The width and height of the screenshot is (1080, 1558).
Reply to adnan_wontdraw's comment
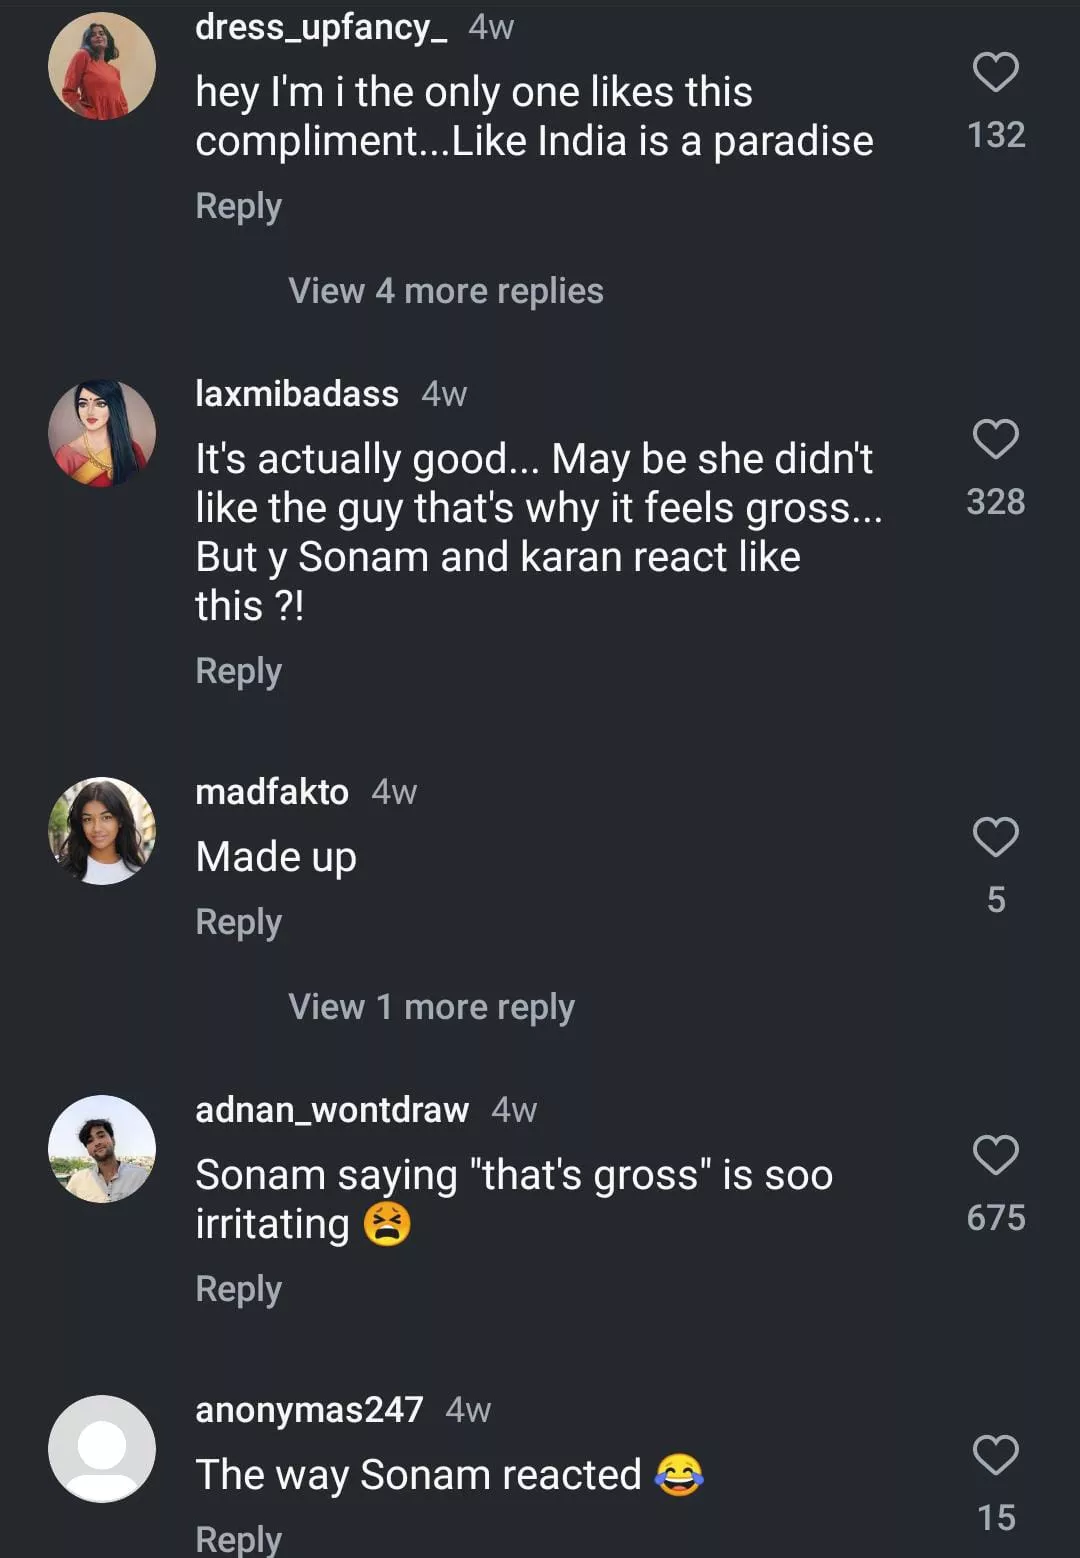(x=238, y=1289)
